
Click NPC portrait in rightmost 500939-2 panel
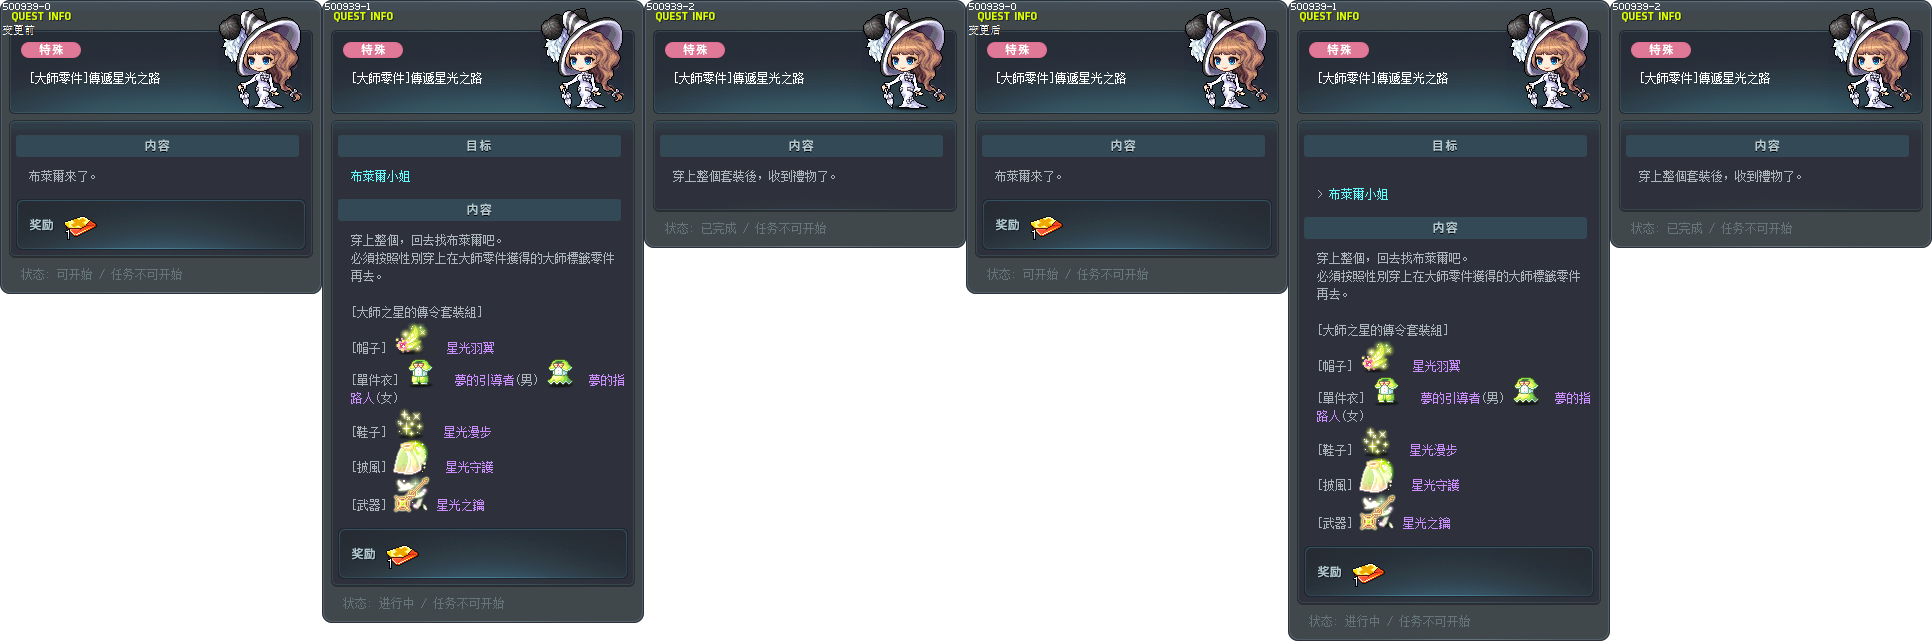pyautogui.click(x=1871, y=59)
